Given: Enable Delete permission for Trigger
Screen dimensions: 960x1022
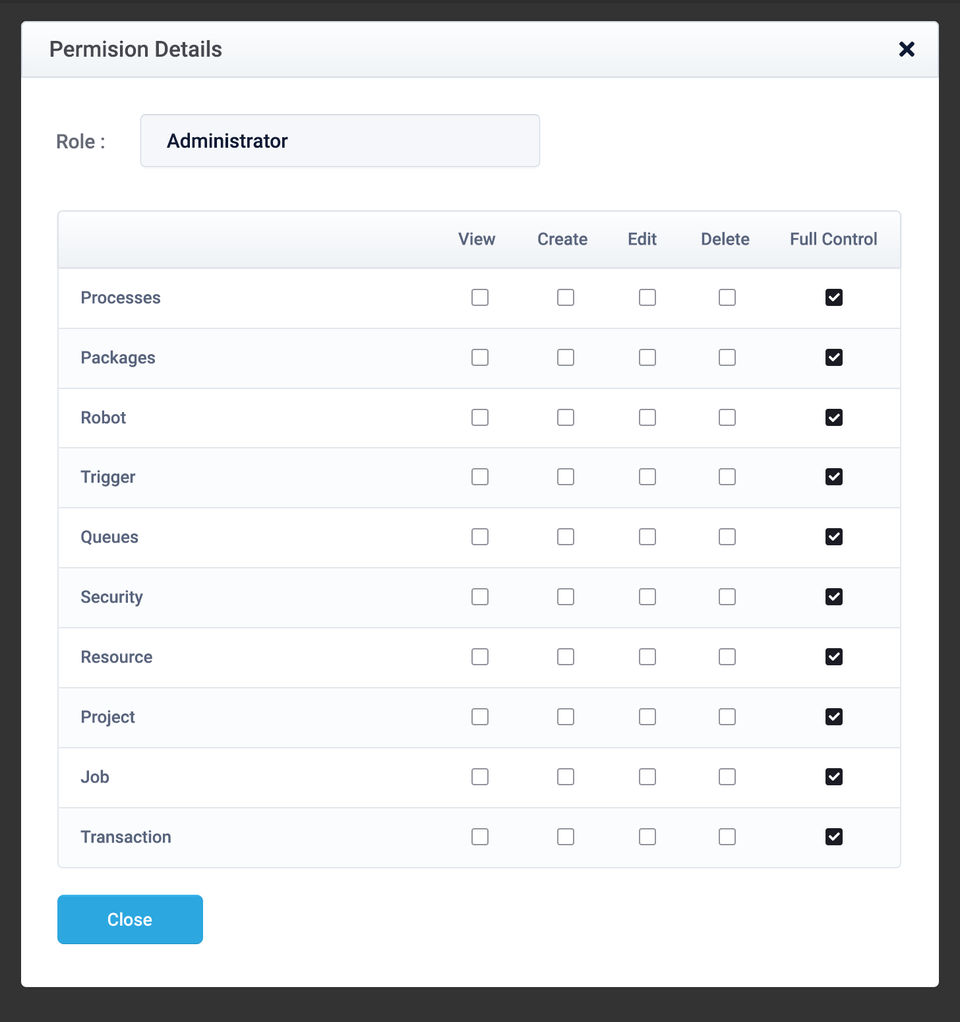Looking at the screenshot, I should 727,477.
